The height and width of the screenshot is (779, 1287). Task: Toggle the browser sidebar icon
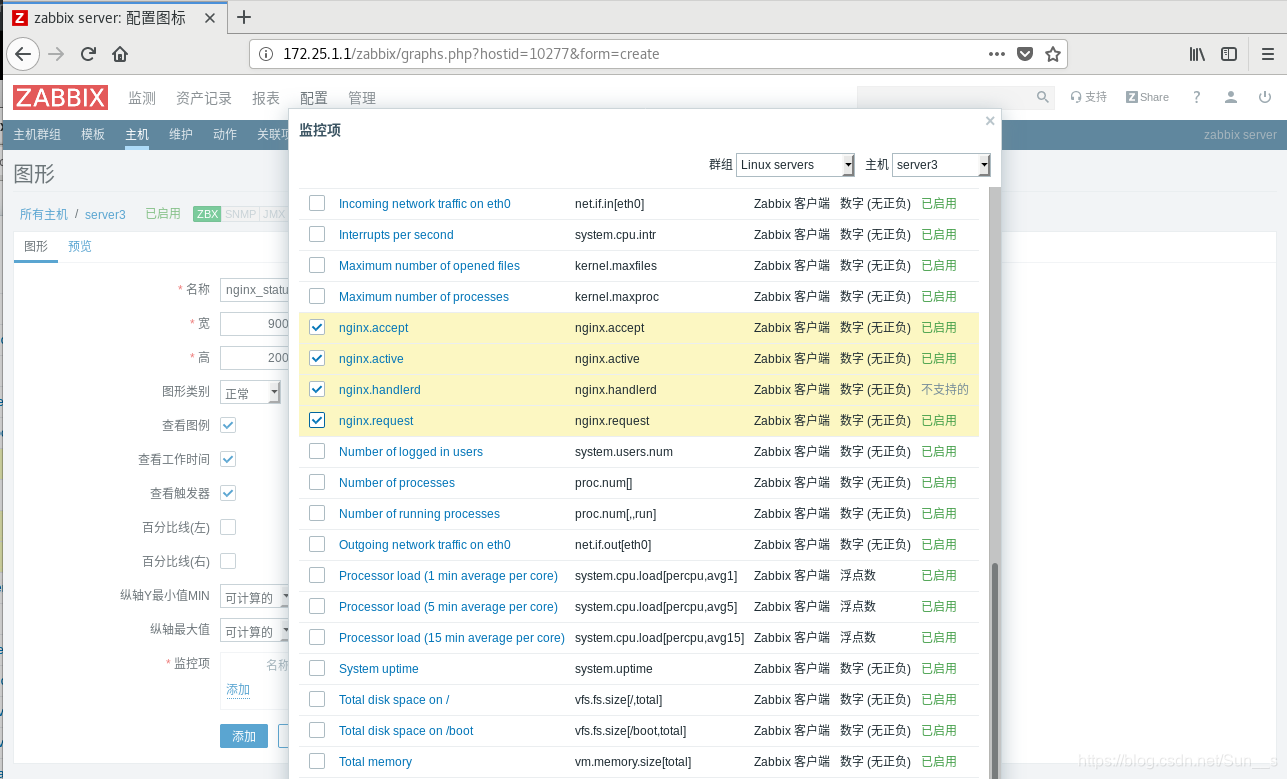tap(1229, 54)
